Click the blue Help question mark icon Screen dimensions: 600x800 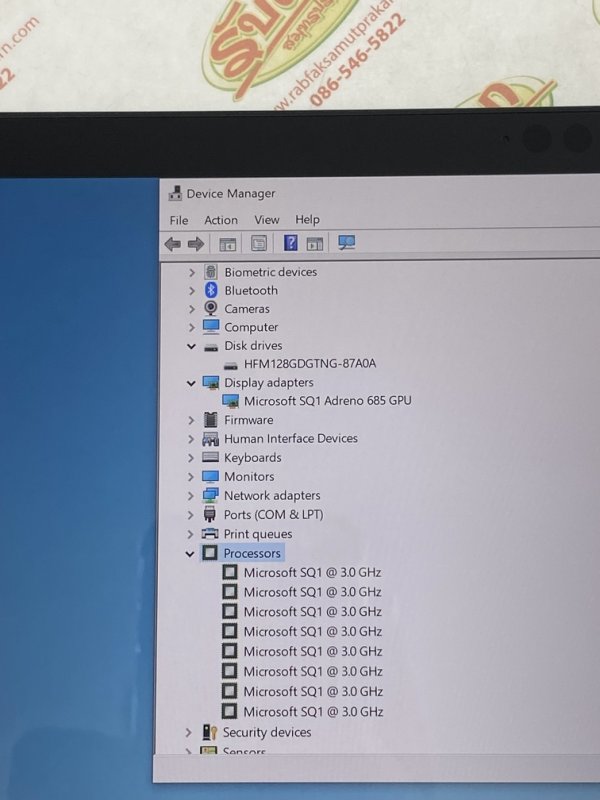(290, 242)
